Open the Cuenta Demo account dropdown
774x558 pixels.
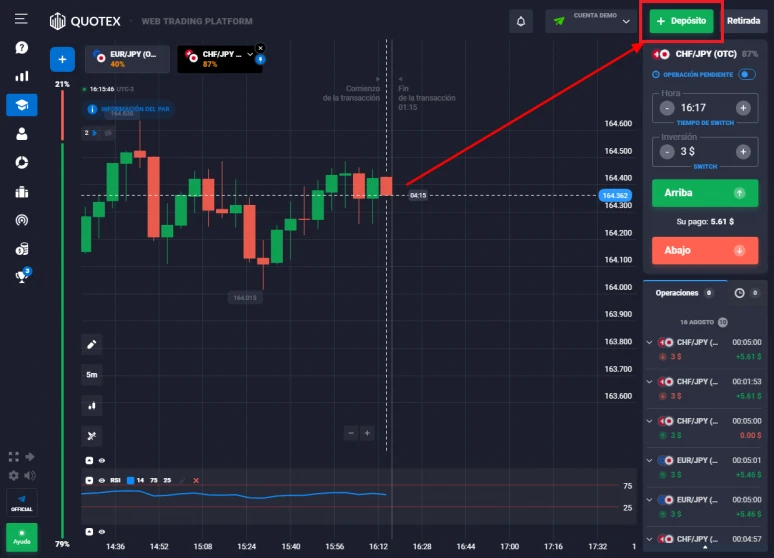click(591, 21)
